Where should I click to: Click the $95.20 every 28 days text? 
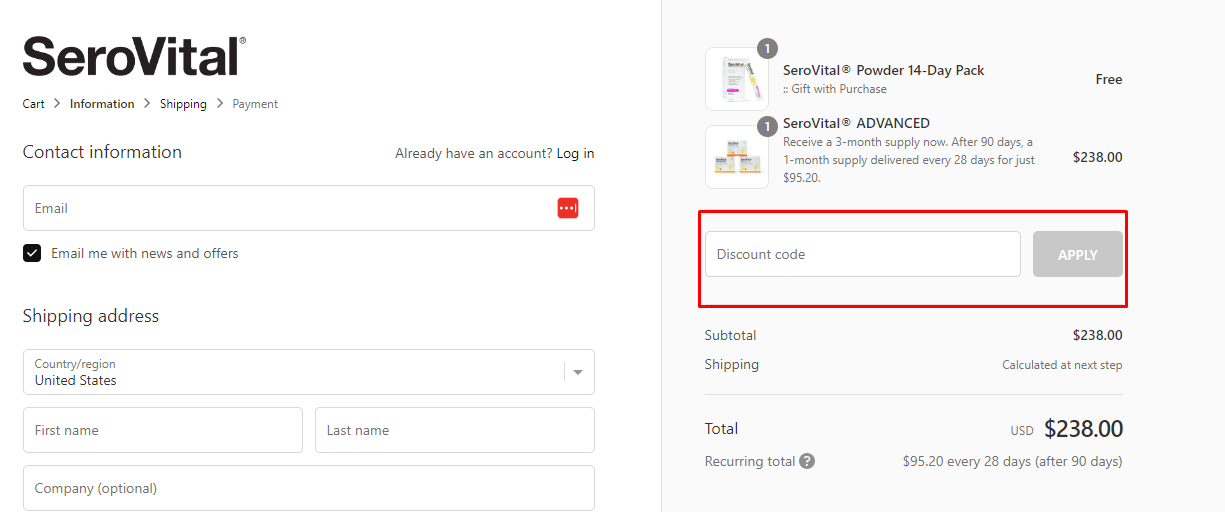[x=1012, y=462]
